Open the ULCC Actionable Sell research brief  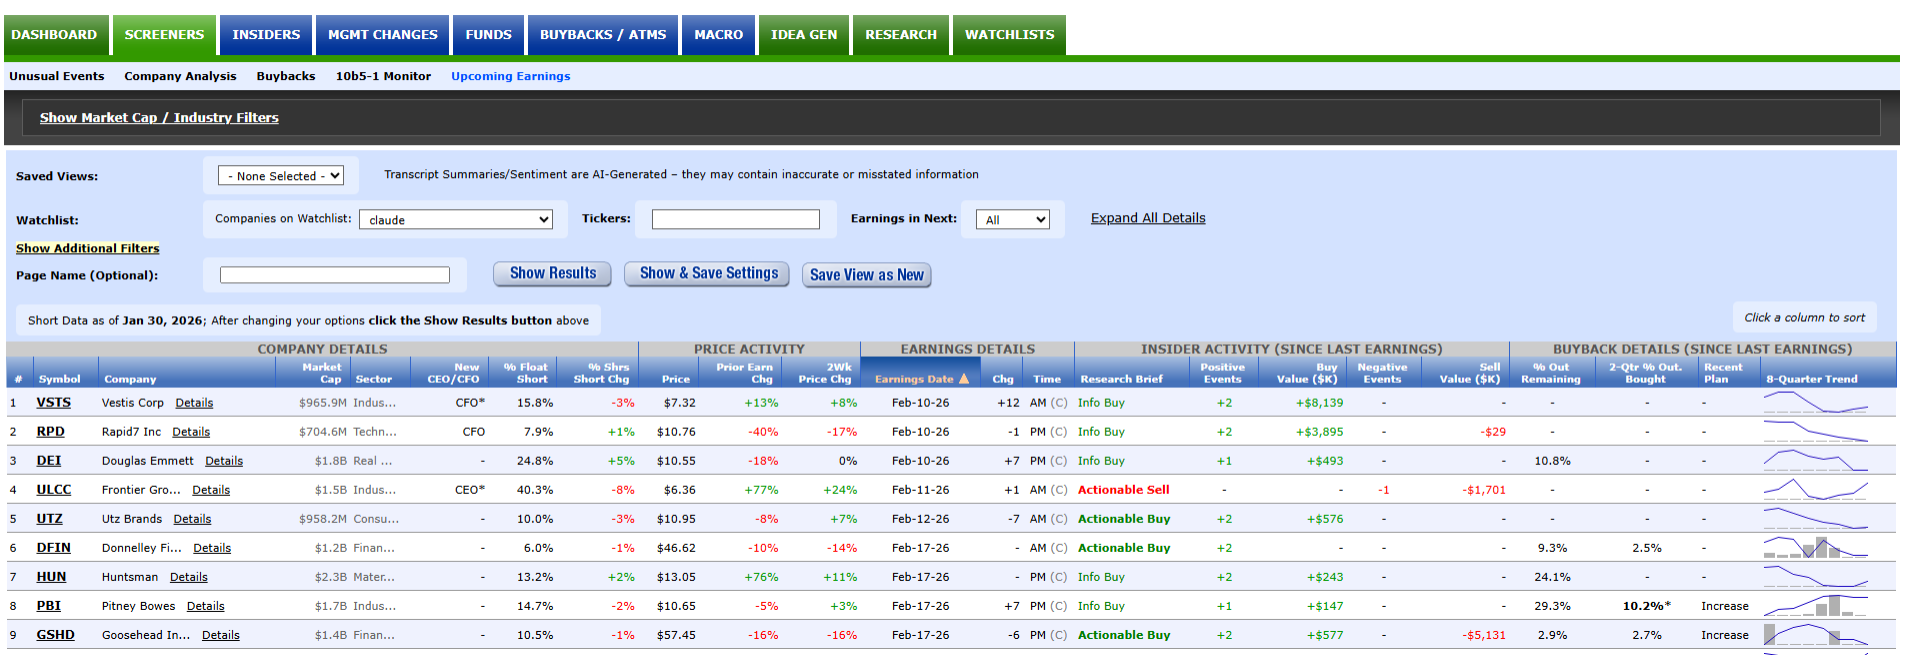coord(1123,490)
